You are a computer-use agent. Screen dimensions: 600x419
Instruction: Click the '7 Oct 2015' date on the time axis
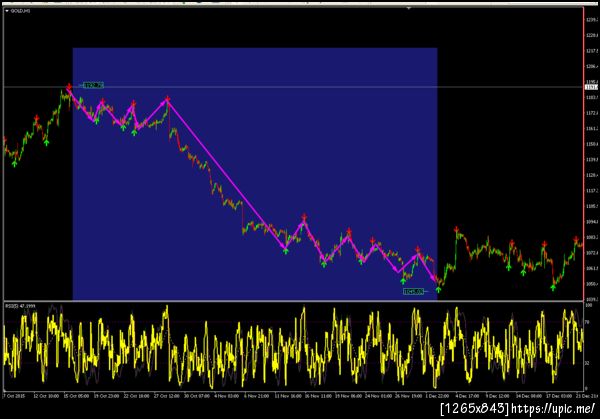click(14, 396)
